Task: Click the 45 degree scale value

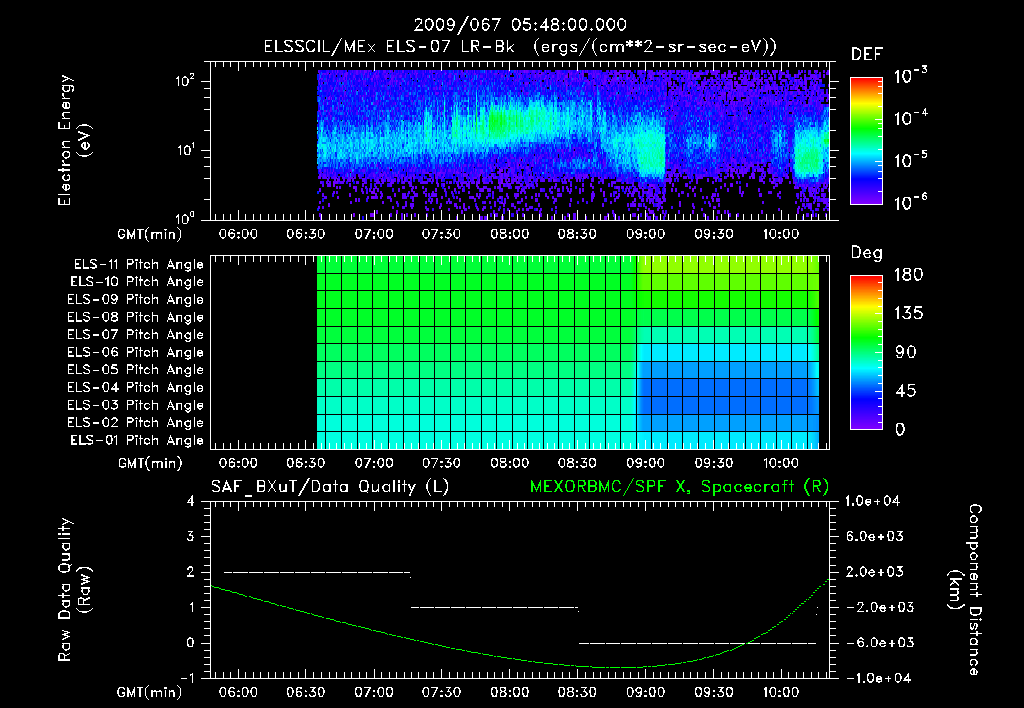Action: 904,391
